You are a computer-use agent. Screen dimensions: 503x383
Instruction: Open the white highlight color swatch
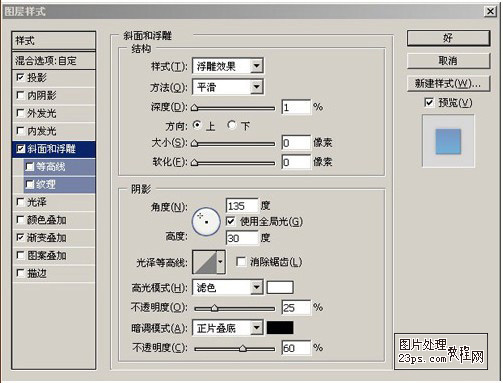coord(280,287)
